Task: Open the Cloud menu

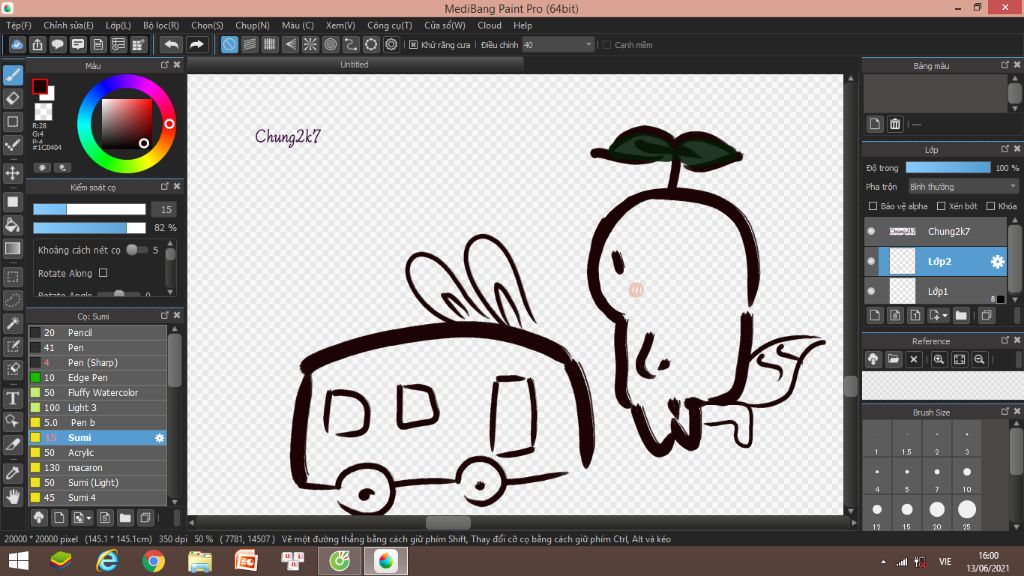Action: (x=489, y=25)
